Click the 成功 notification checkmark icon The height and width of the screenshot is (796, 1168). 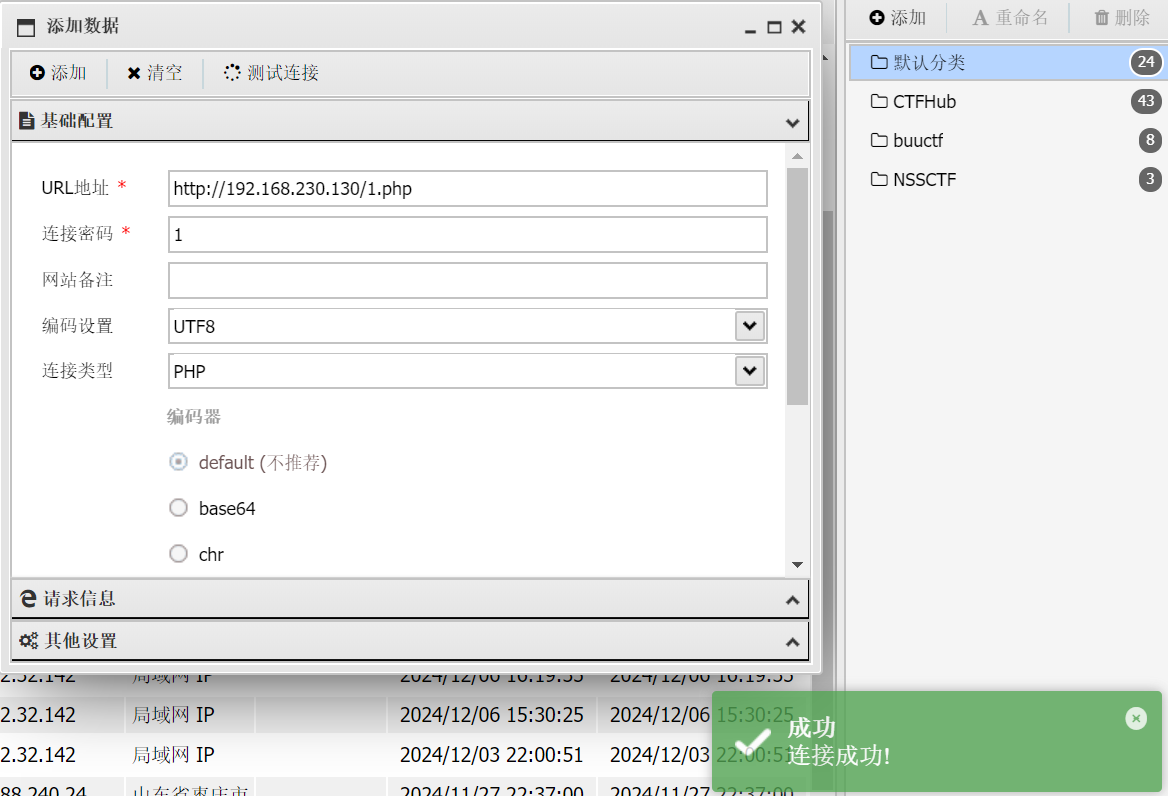[752, 742]
